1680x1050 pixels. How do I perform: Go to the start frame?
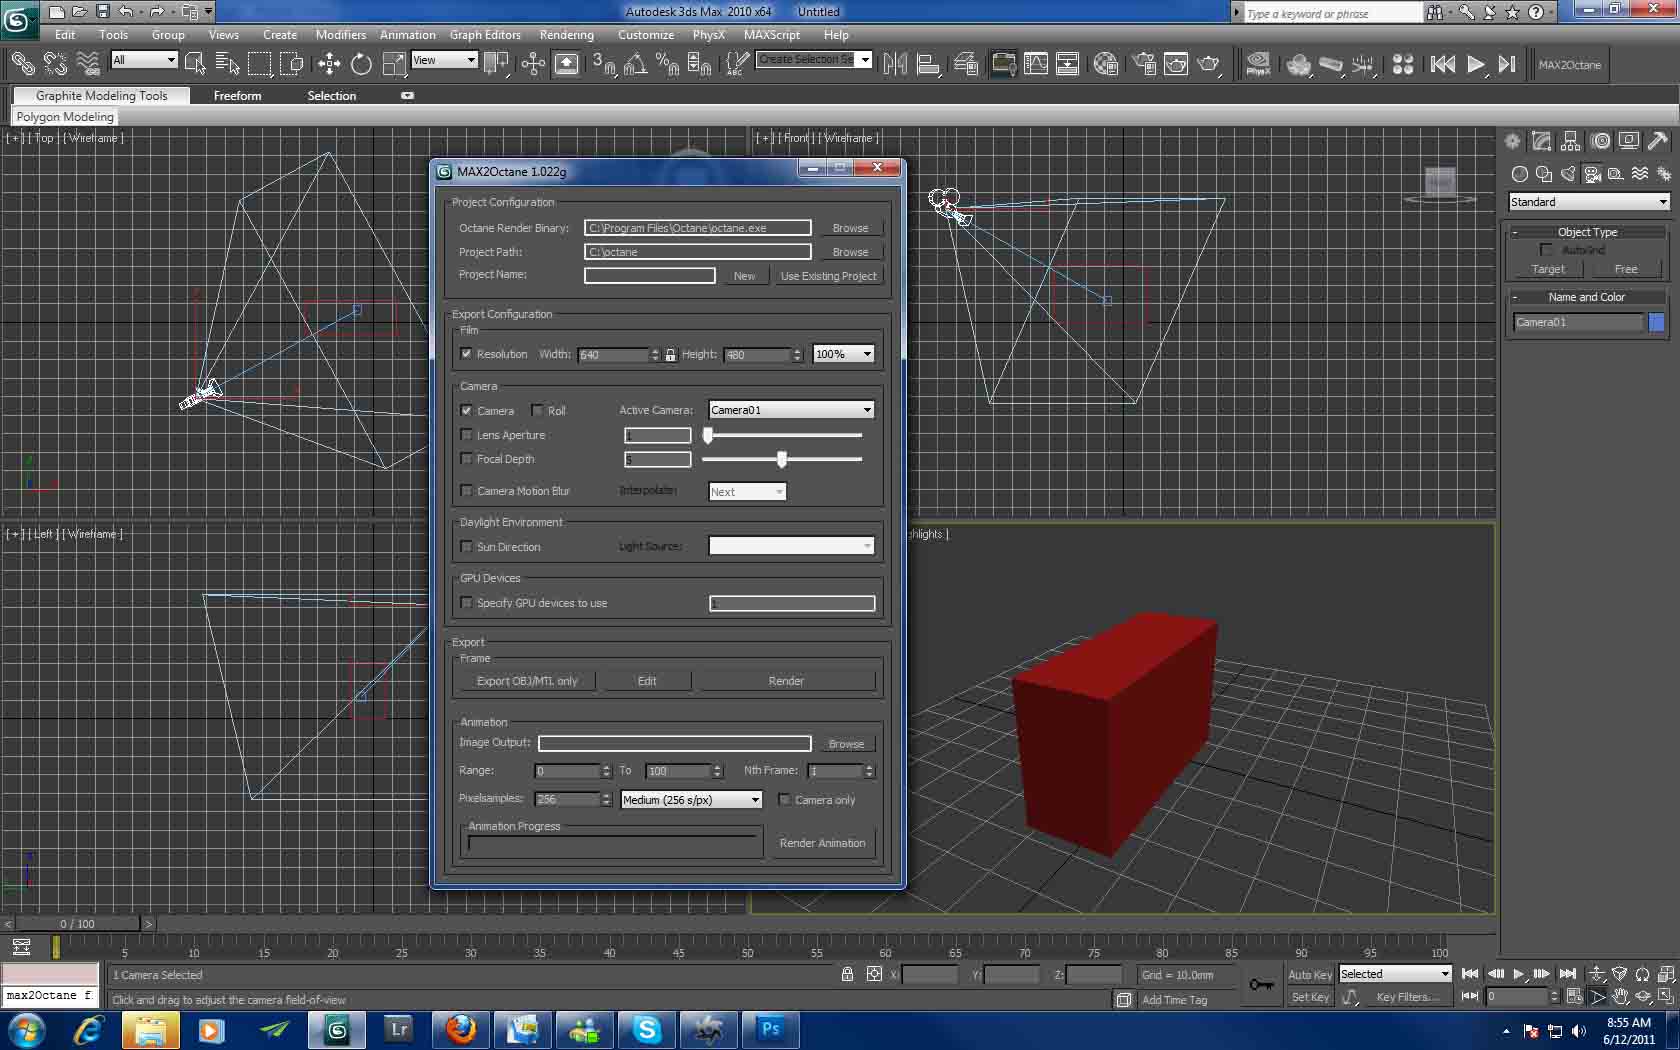tap(1470, 974)
